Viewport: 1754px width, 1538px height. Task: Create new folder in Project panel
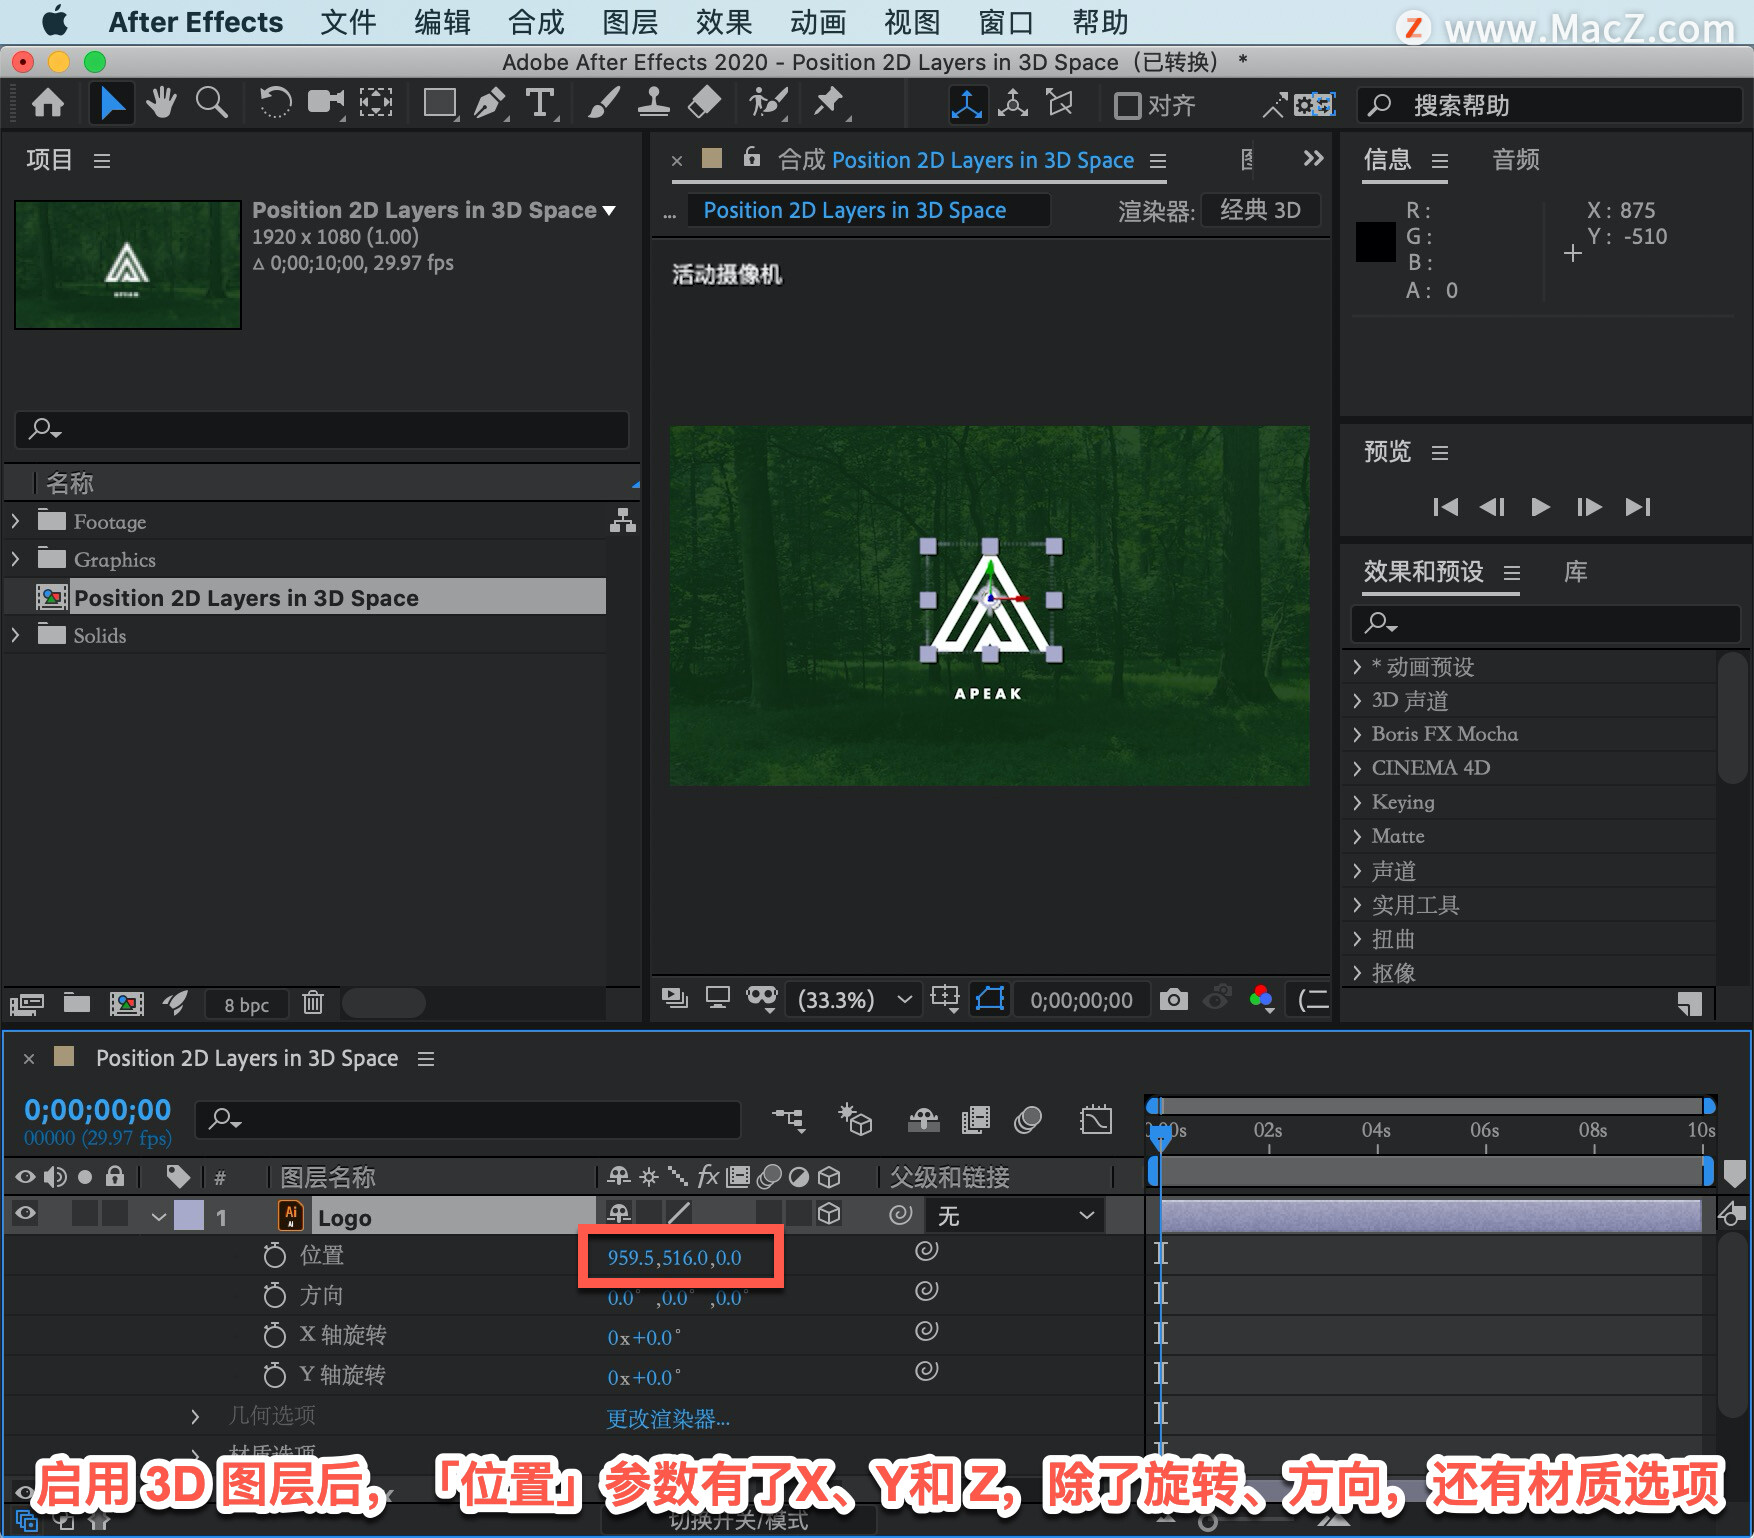tap(77, 1002)
